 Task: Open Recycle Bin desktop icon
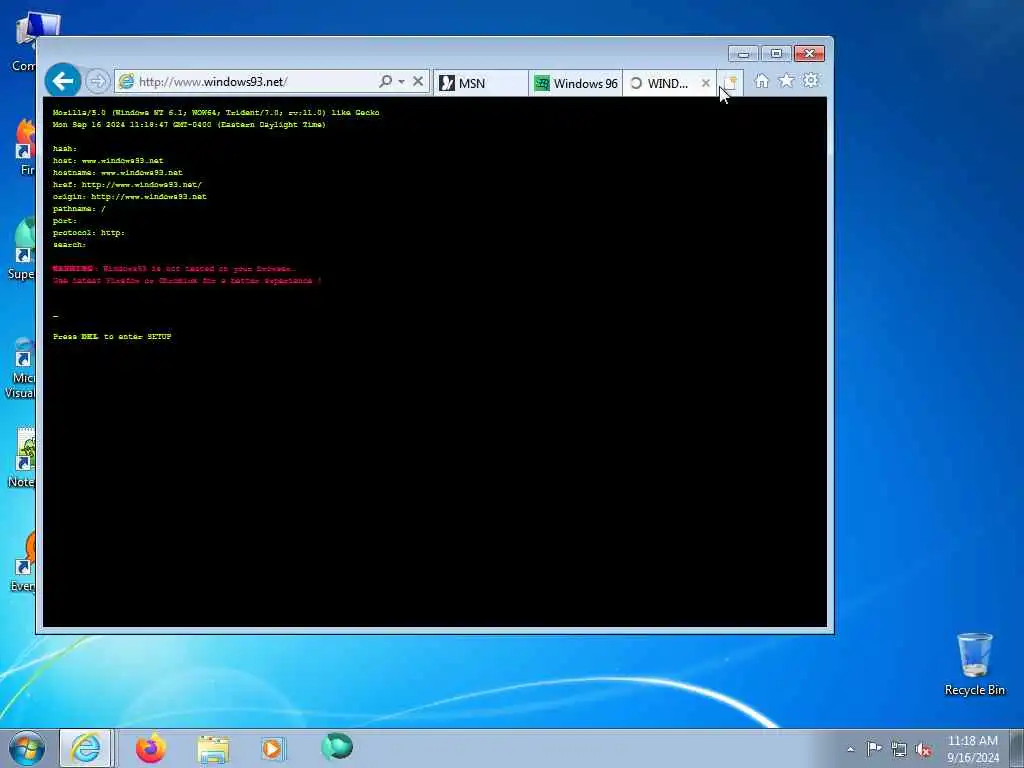coord(974,664)
